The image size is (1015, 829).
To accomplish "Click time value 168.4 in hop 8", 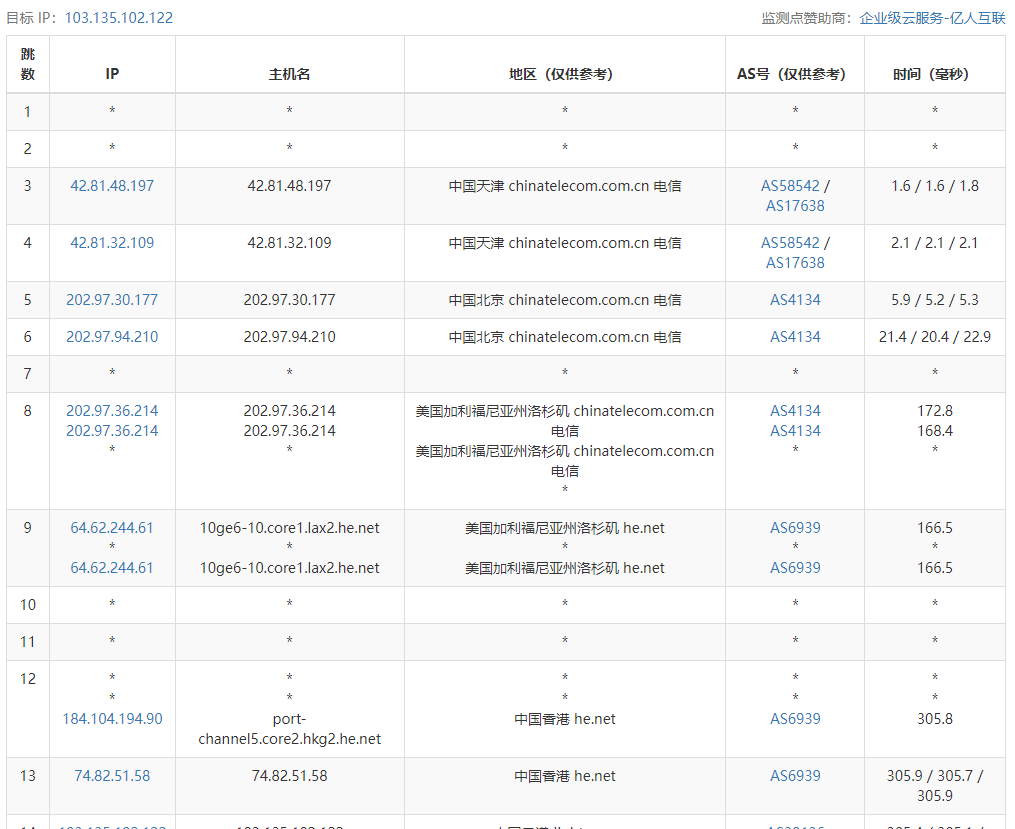I will 935,431.
